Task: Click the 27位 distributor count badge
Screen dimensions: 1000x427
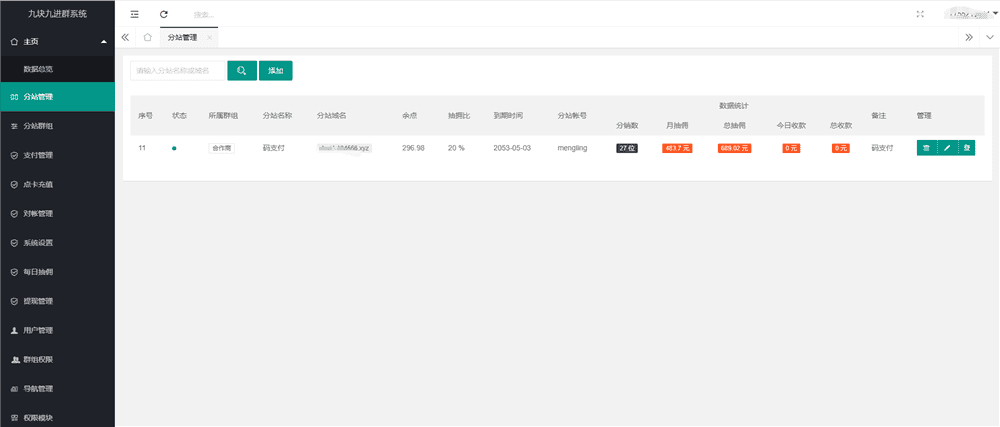Action: (627, 148)
